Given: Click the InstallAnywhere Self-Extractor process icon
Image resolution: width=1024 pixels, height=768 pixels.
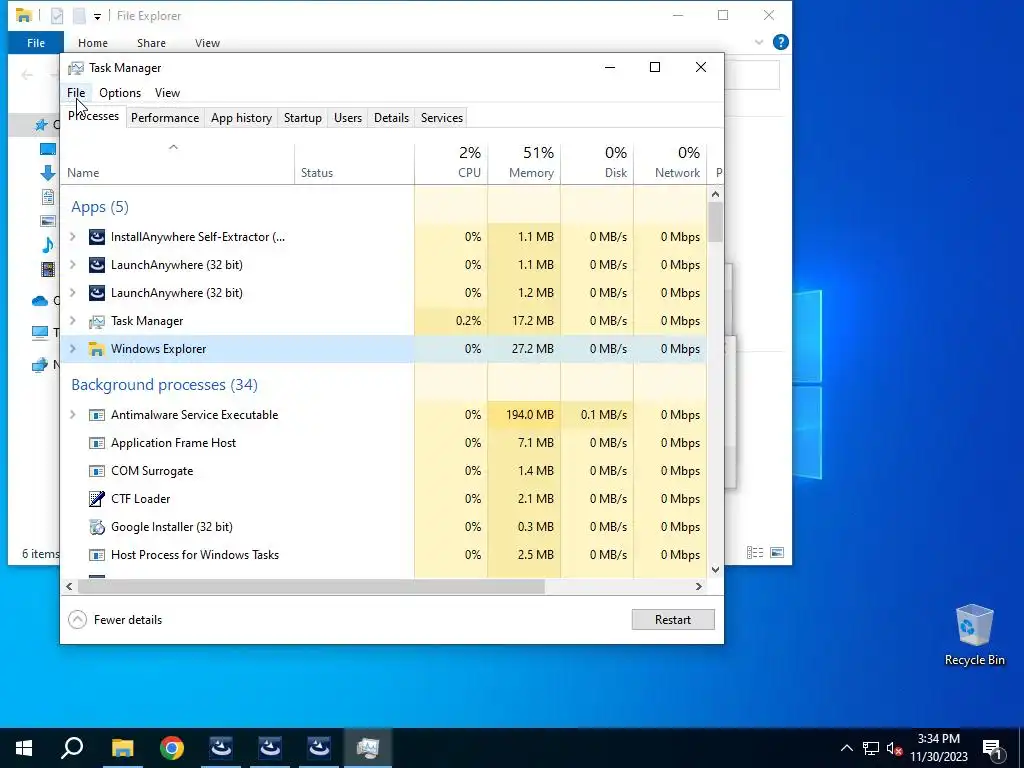Looking at the screenshot, I should click(97, 236).
